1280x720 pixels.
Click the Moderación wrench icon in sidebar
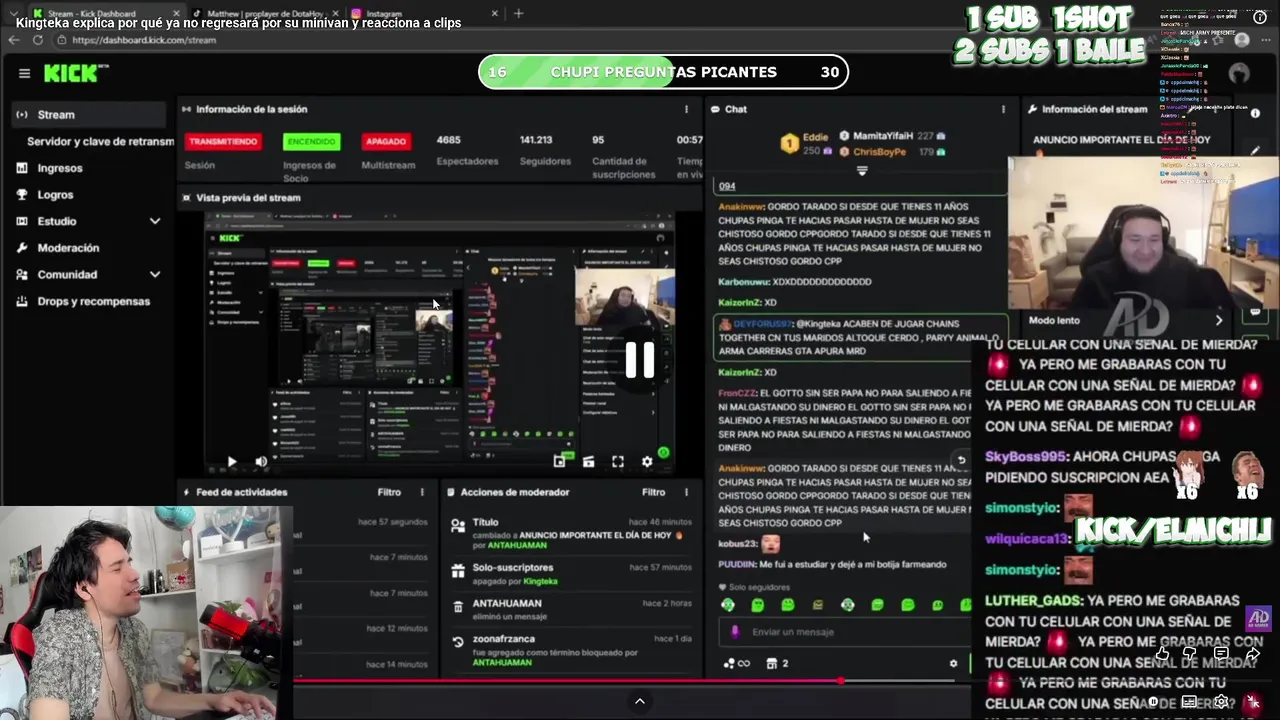(x=22, y=248)
